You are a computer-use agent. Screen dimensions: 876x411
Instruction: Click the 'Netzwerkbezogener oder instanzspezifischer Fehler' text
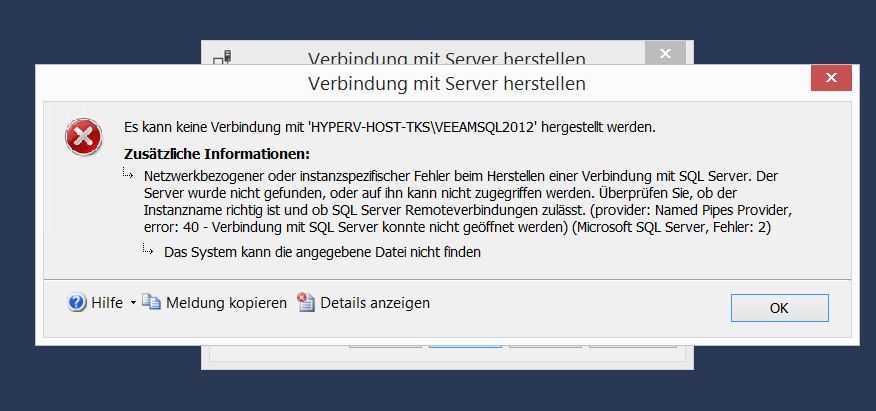point(468,202)
